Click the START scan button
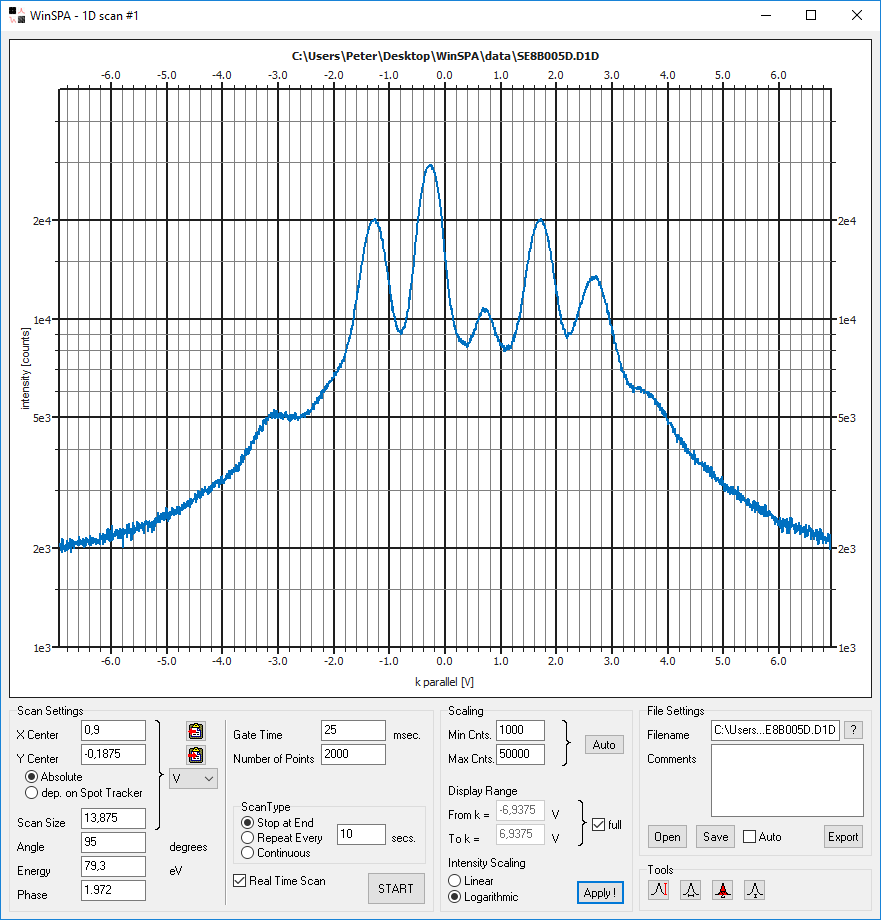Image resolution: width=881 pixels, height=920 pixels. (396, 888)
